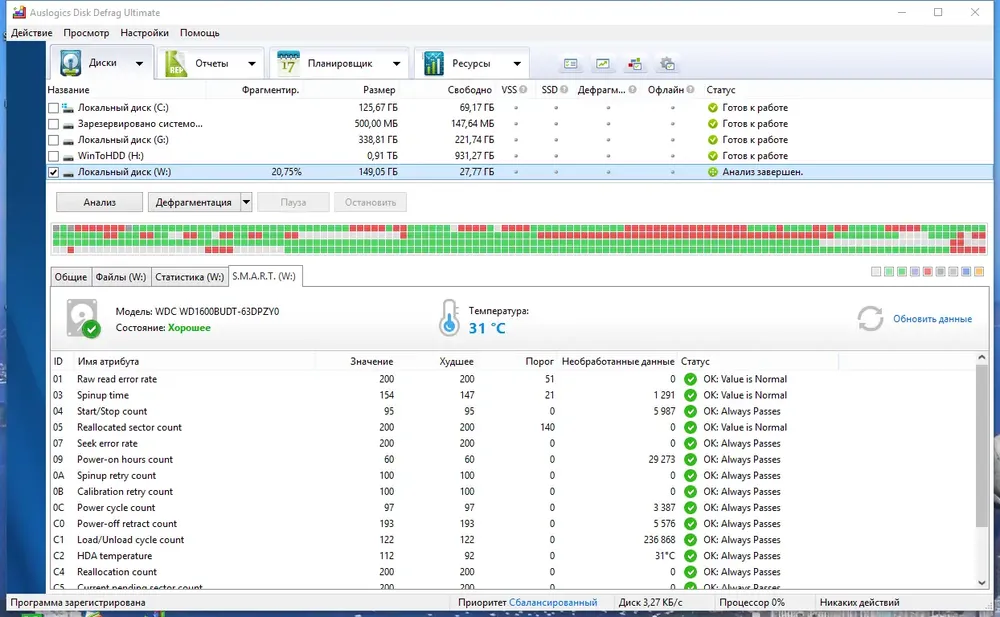This screenshot has height=617, width=1000.
Task: Click the checklist view icon in toolbar
Action: click(x=571, y=63)
